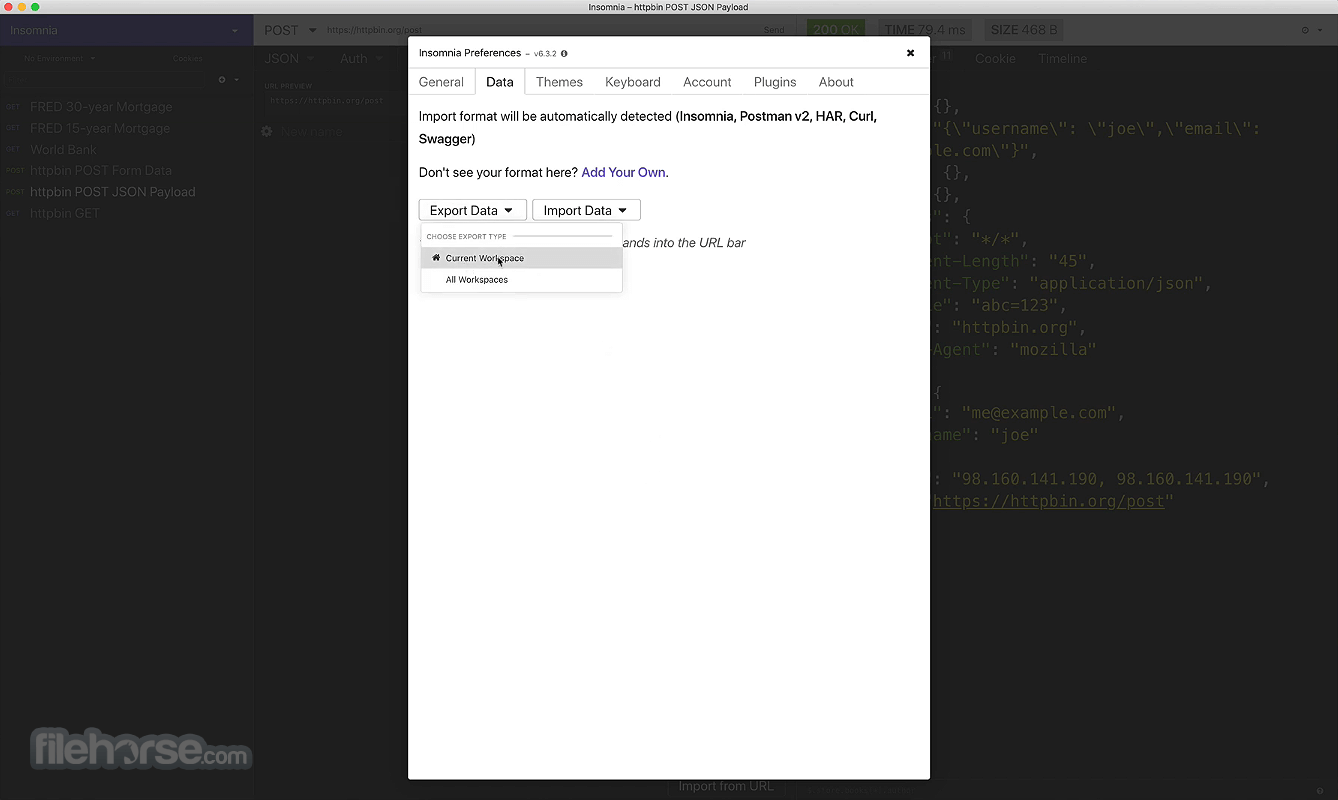
Task: Switch to the General preferences tab
Action: coord(441,82)
